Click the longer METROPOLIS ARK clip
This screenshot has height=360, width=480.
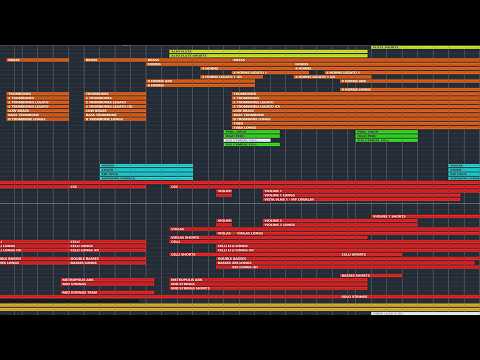point(269,280)
